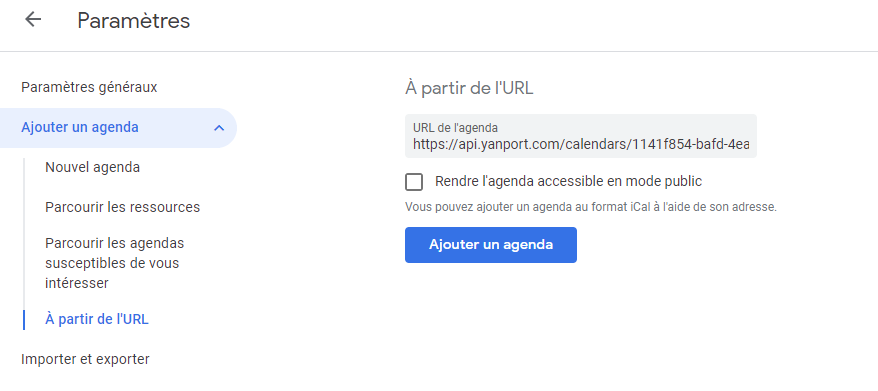Screen dimensions: 878x391
Task: Click the blue active indicator bar in sidebar
Action: [x=24, y=319]
